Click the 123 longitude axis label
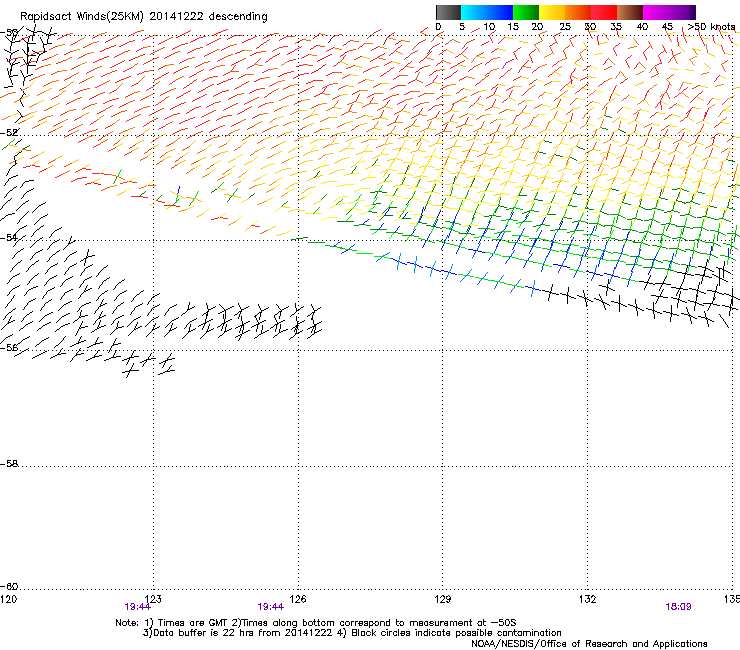This screenshot has height=650, width=740. tap(153, 599)
